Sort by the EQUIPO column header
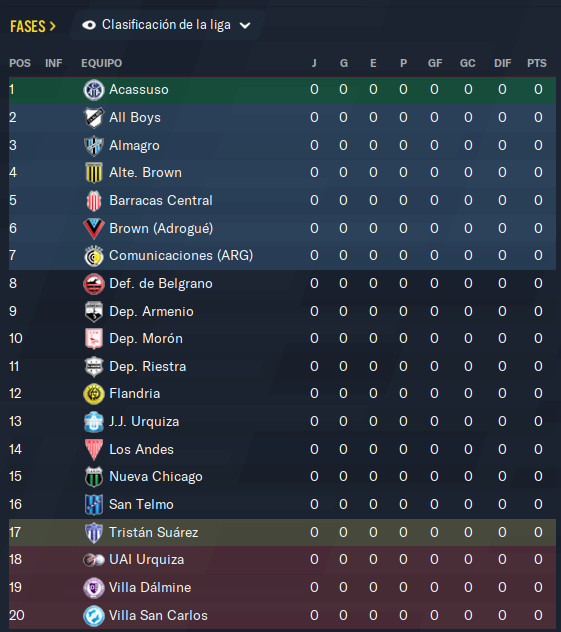The image size is (561, 632). pos(102,63)
